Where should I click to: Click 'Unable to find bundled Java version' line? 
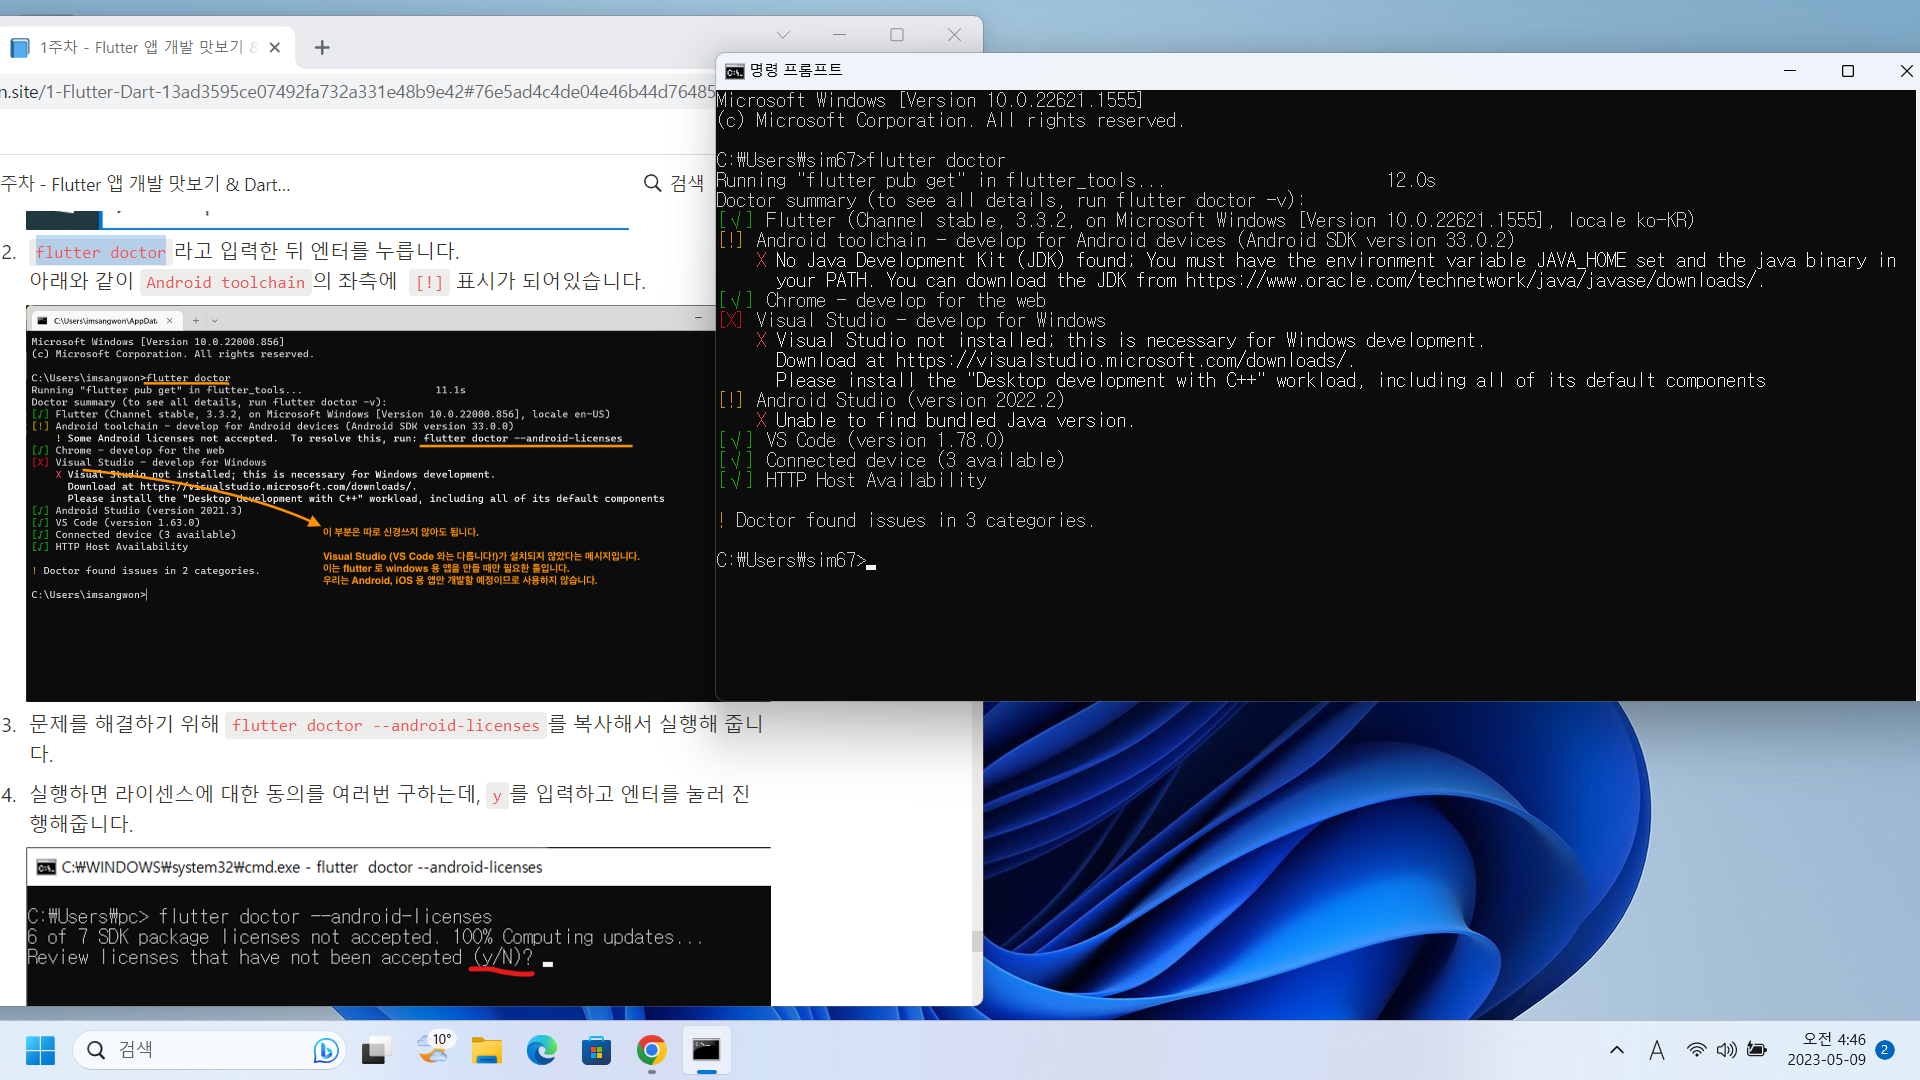coord(945,420)
